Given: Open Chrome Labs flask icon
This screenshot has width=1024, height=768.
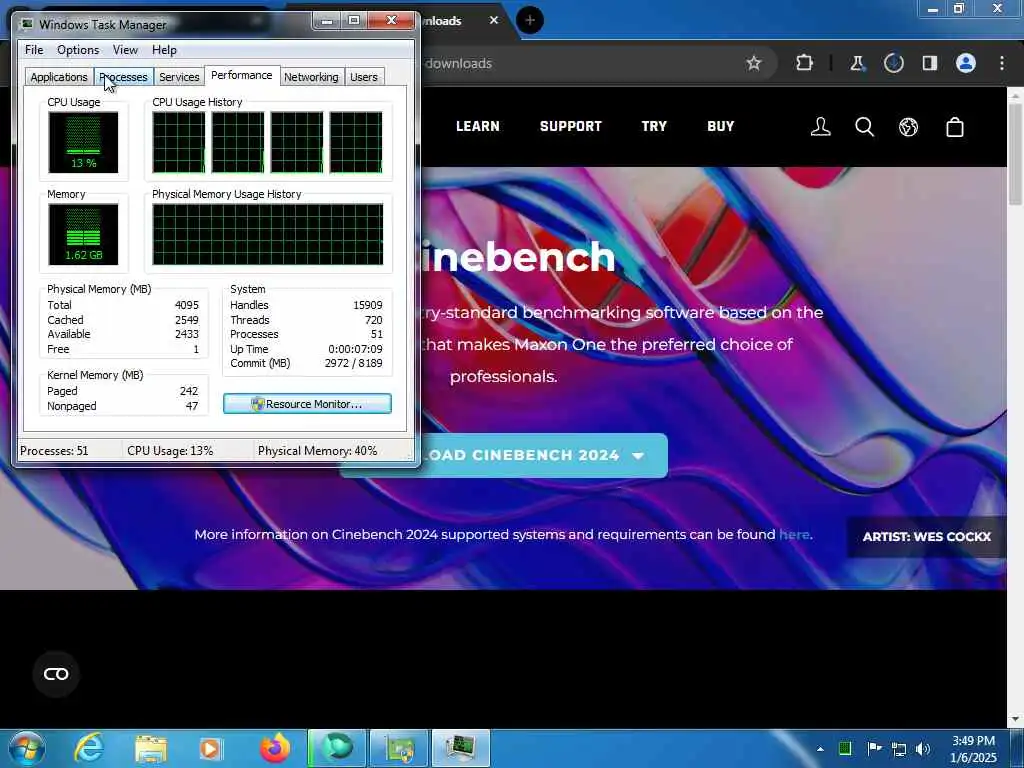Looking at the screenshot, I should click(857, 63).
